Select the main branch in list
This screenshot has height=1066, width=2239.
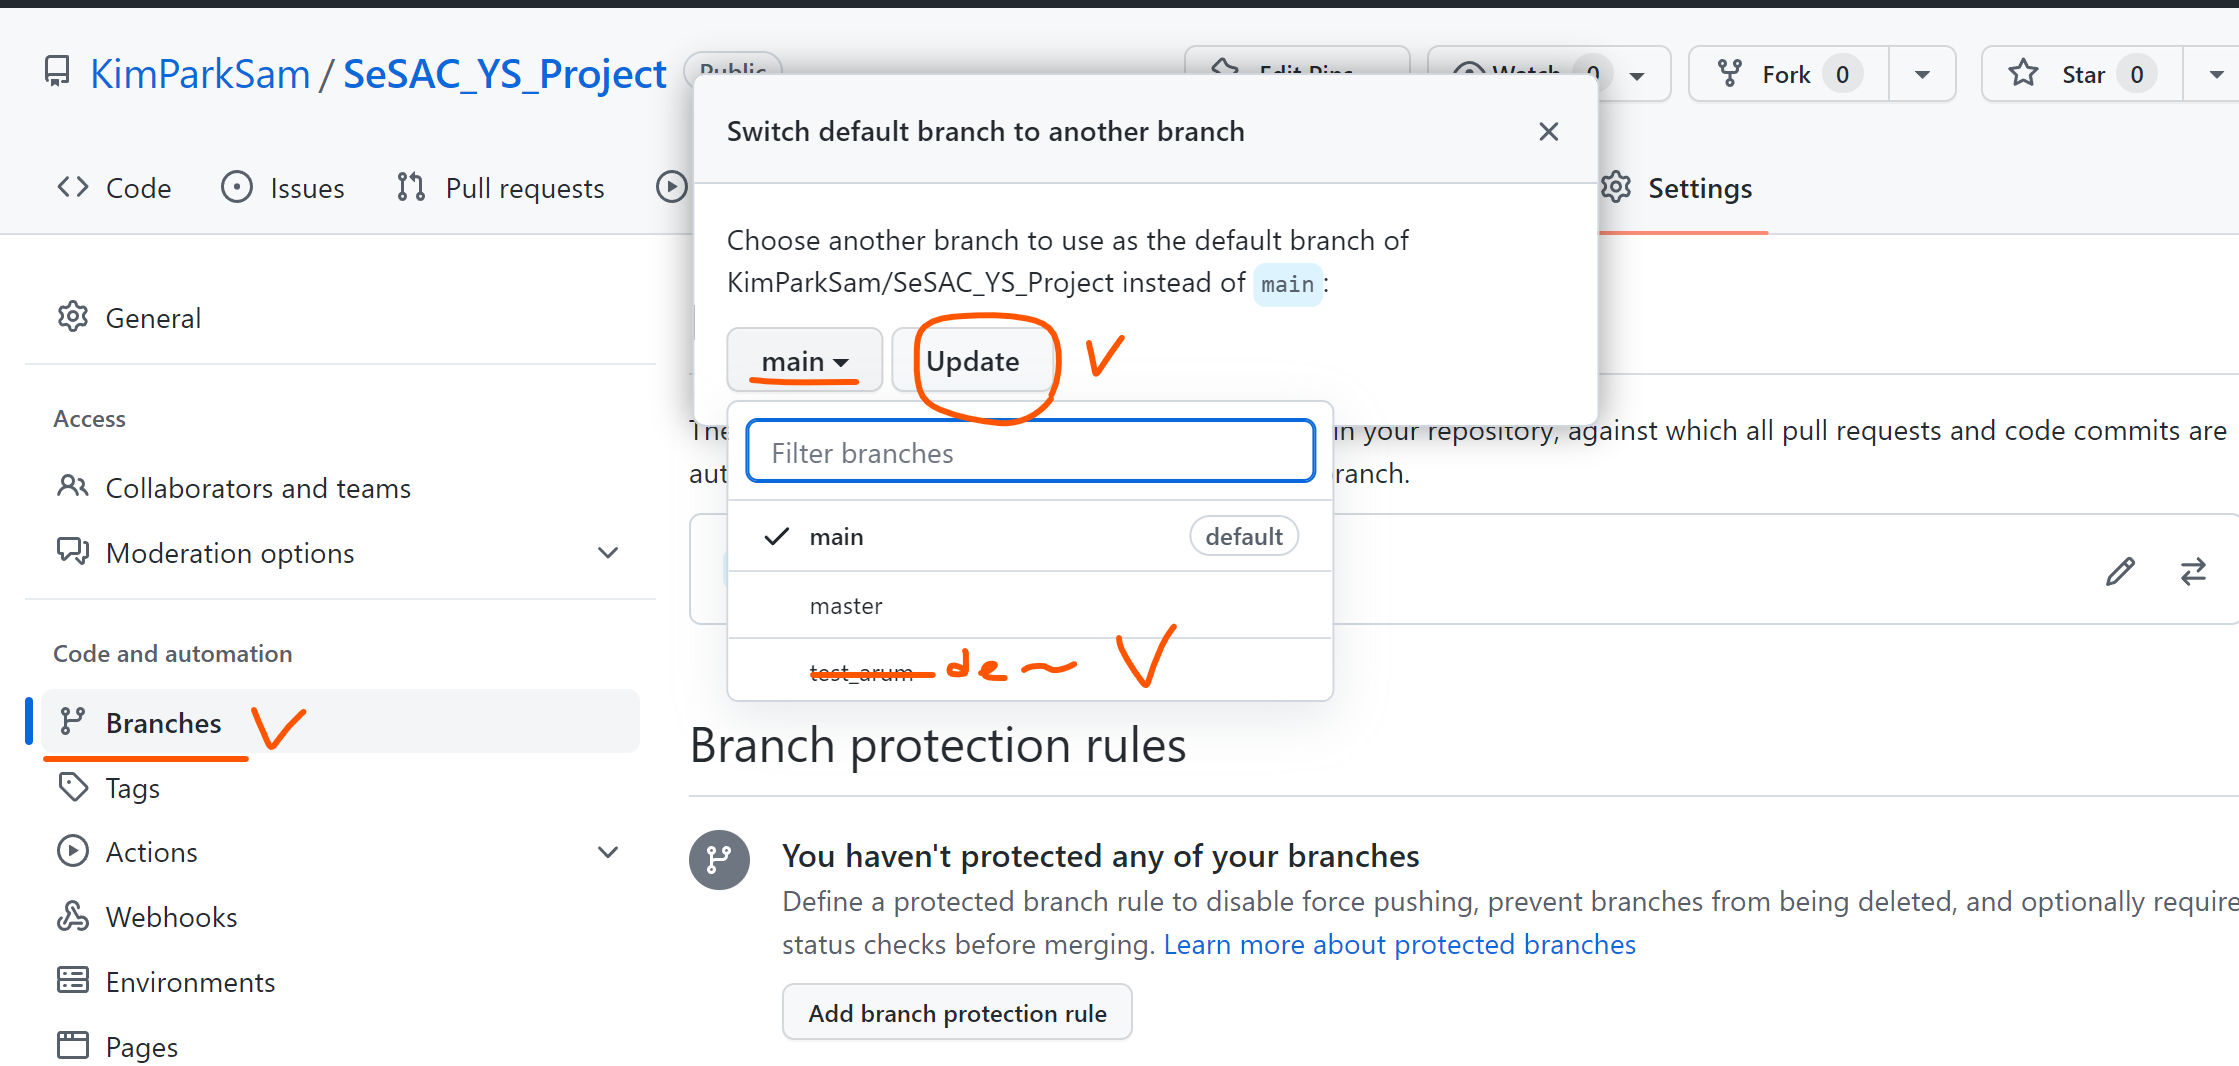click(1030, 537)
